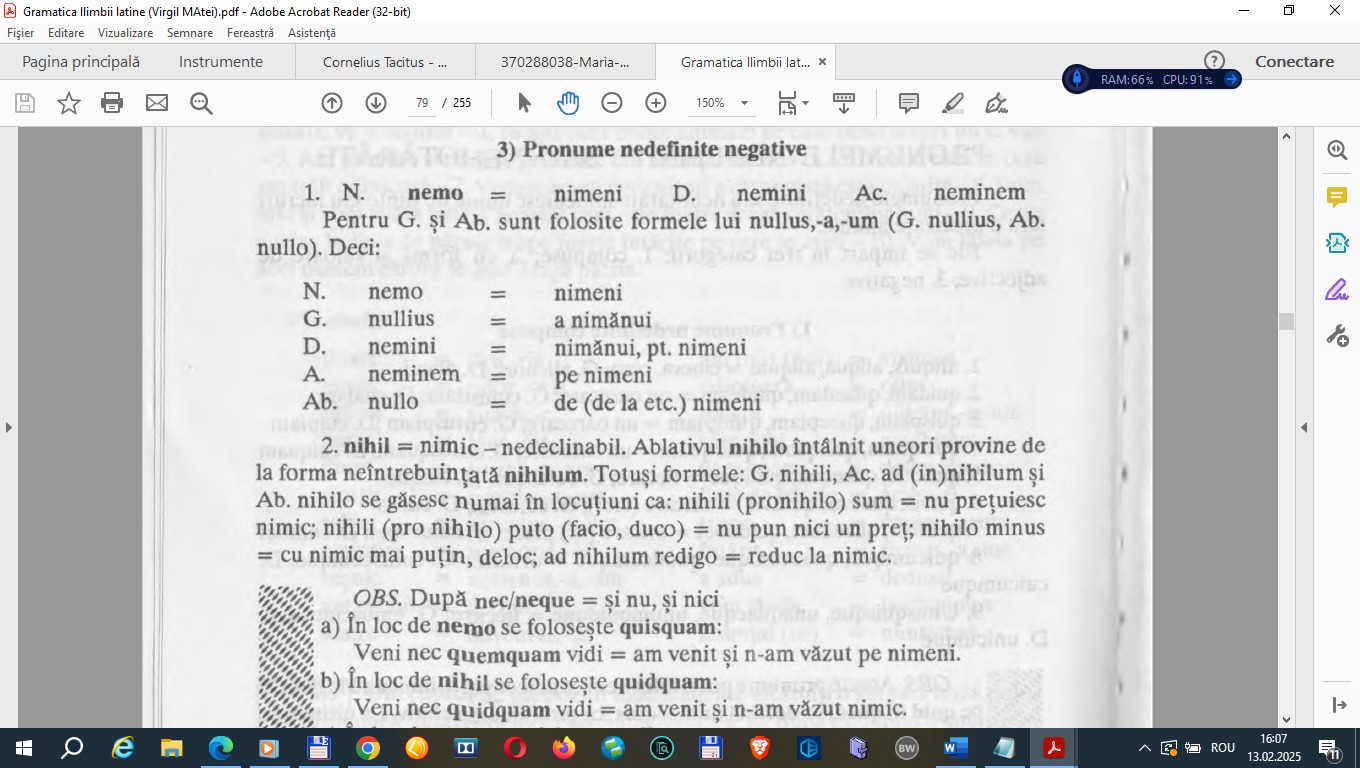Screen dimensions: 1360x768
Task: Open the Asistență menu
Action: click(312, 33)
